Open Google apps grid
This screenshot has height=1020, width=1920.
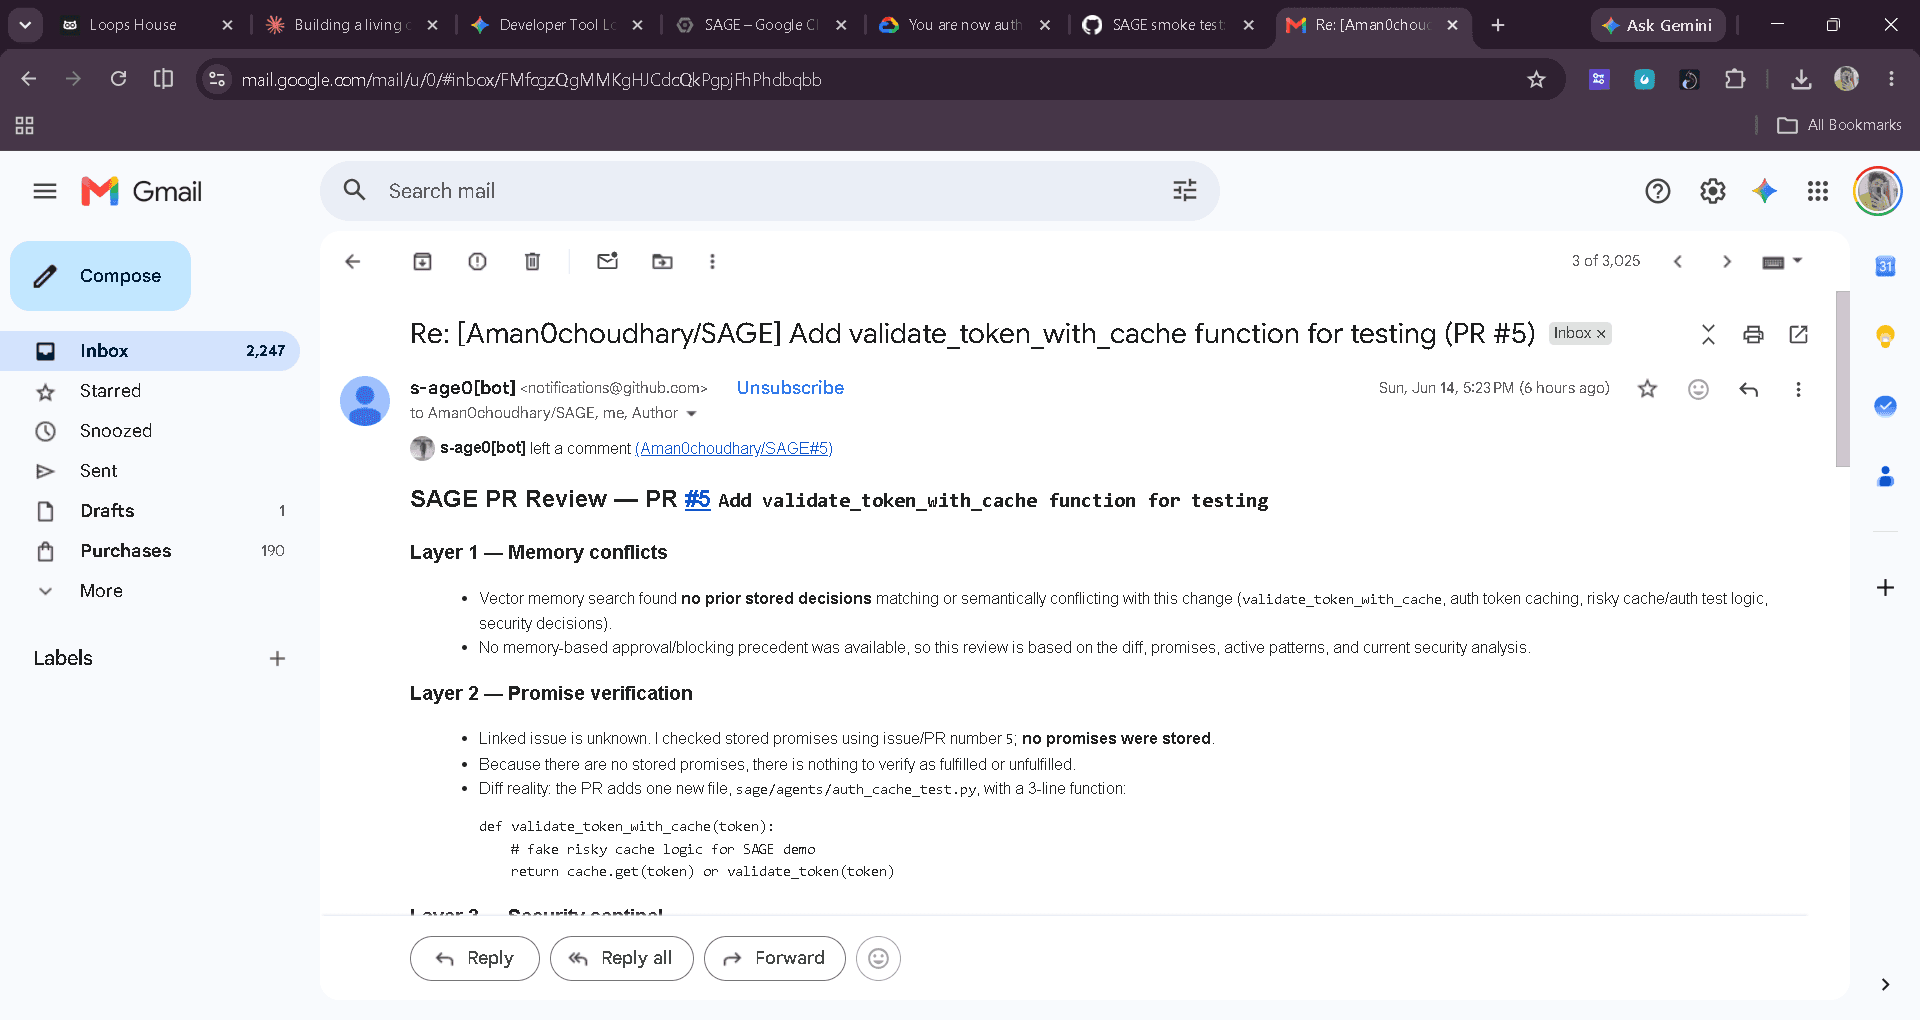[1818, 191]
